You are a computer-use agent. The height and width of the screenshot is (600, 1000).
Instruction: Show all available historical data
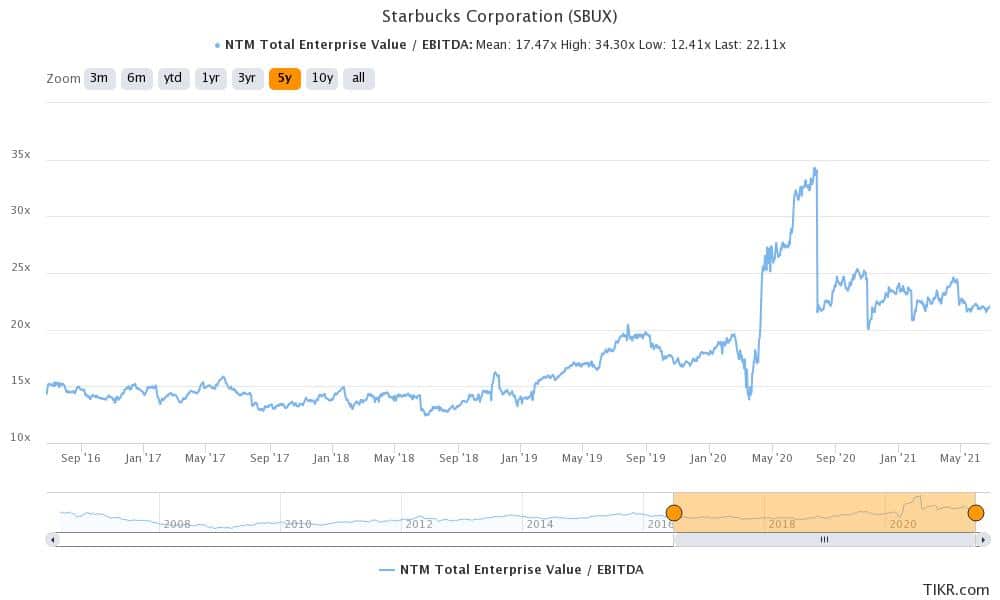[x=357, y=78]
